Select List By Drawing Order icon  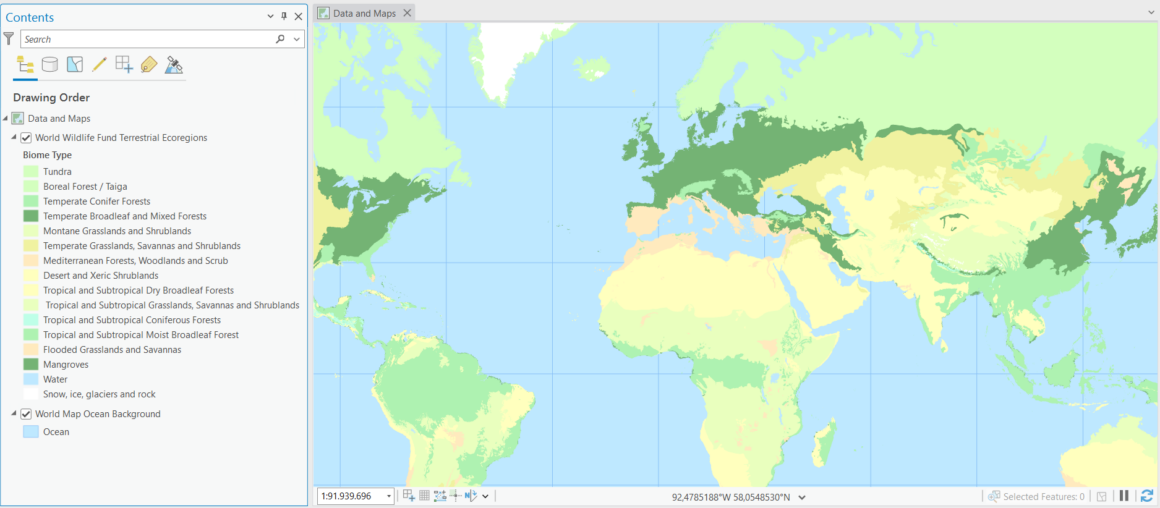click(24, 64)
